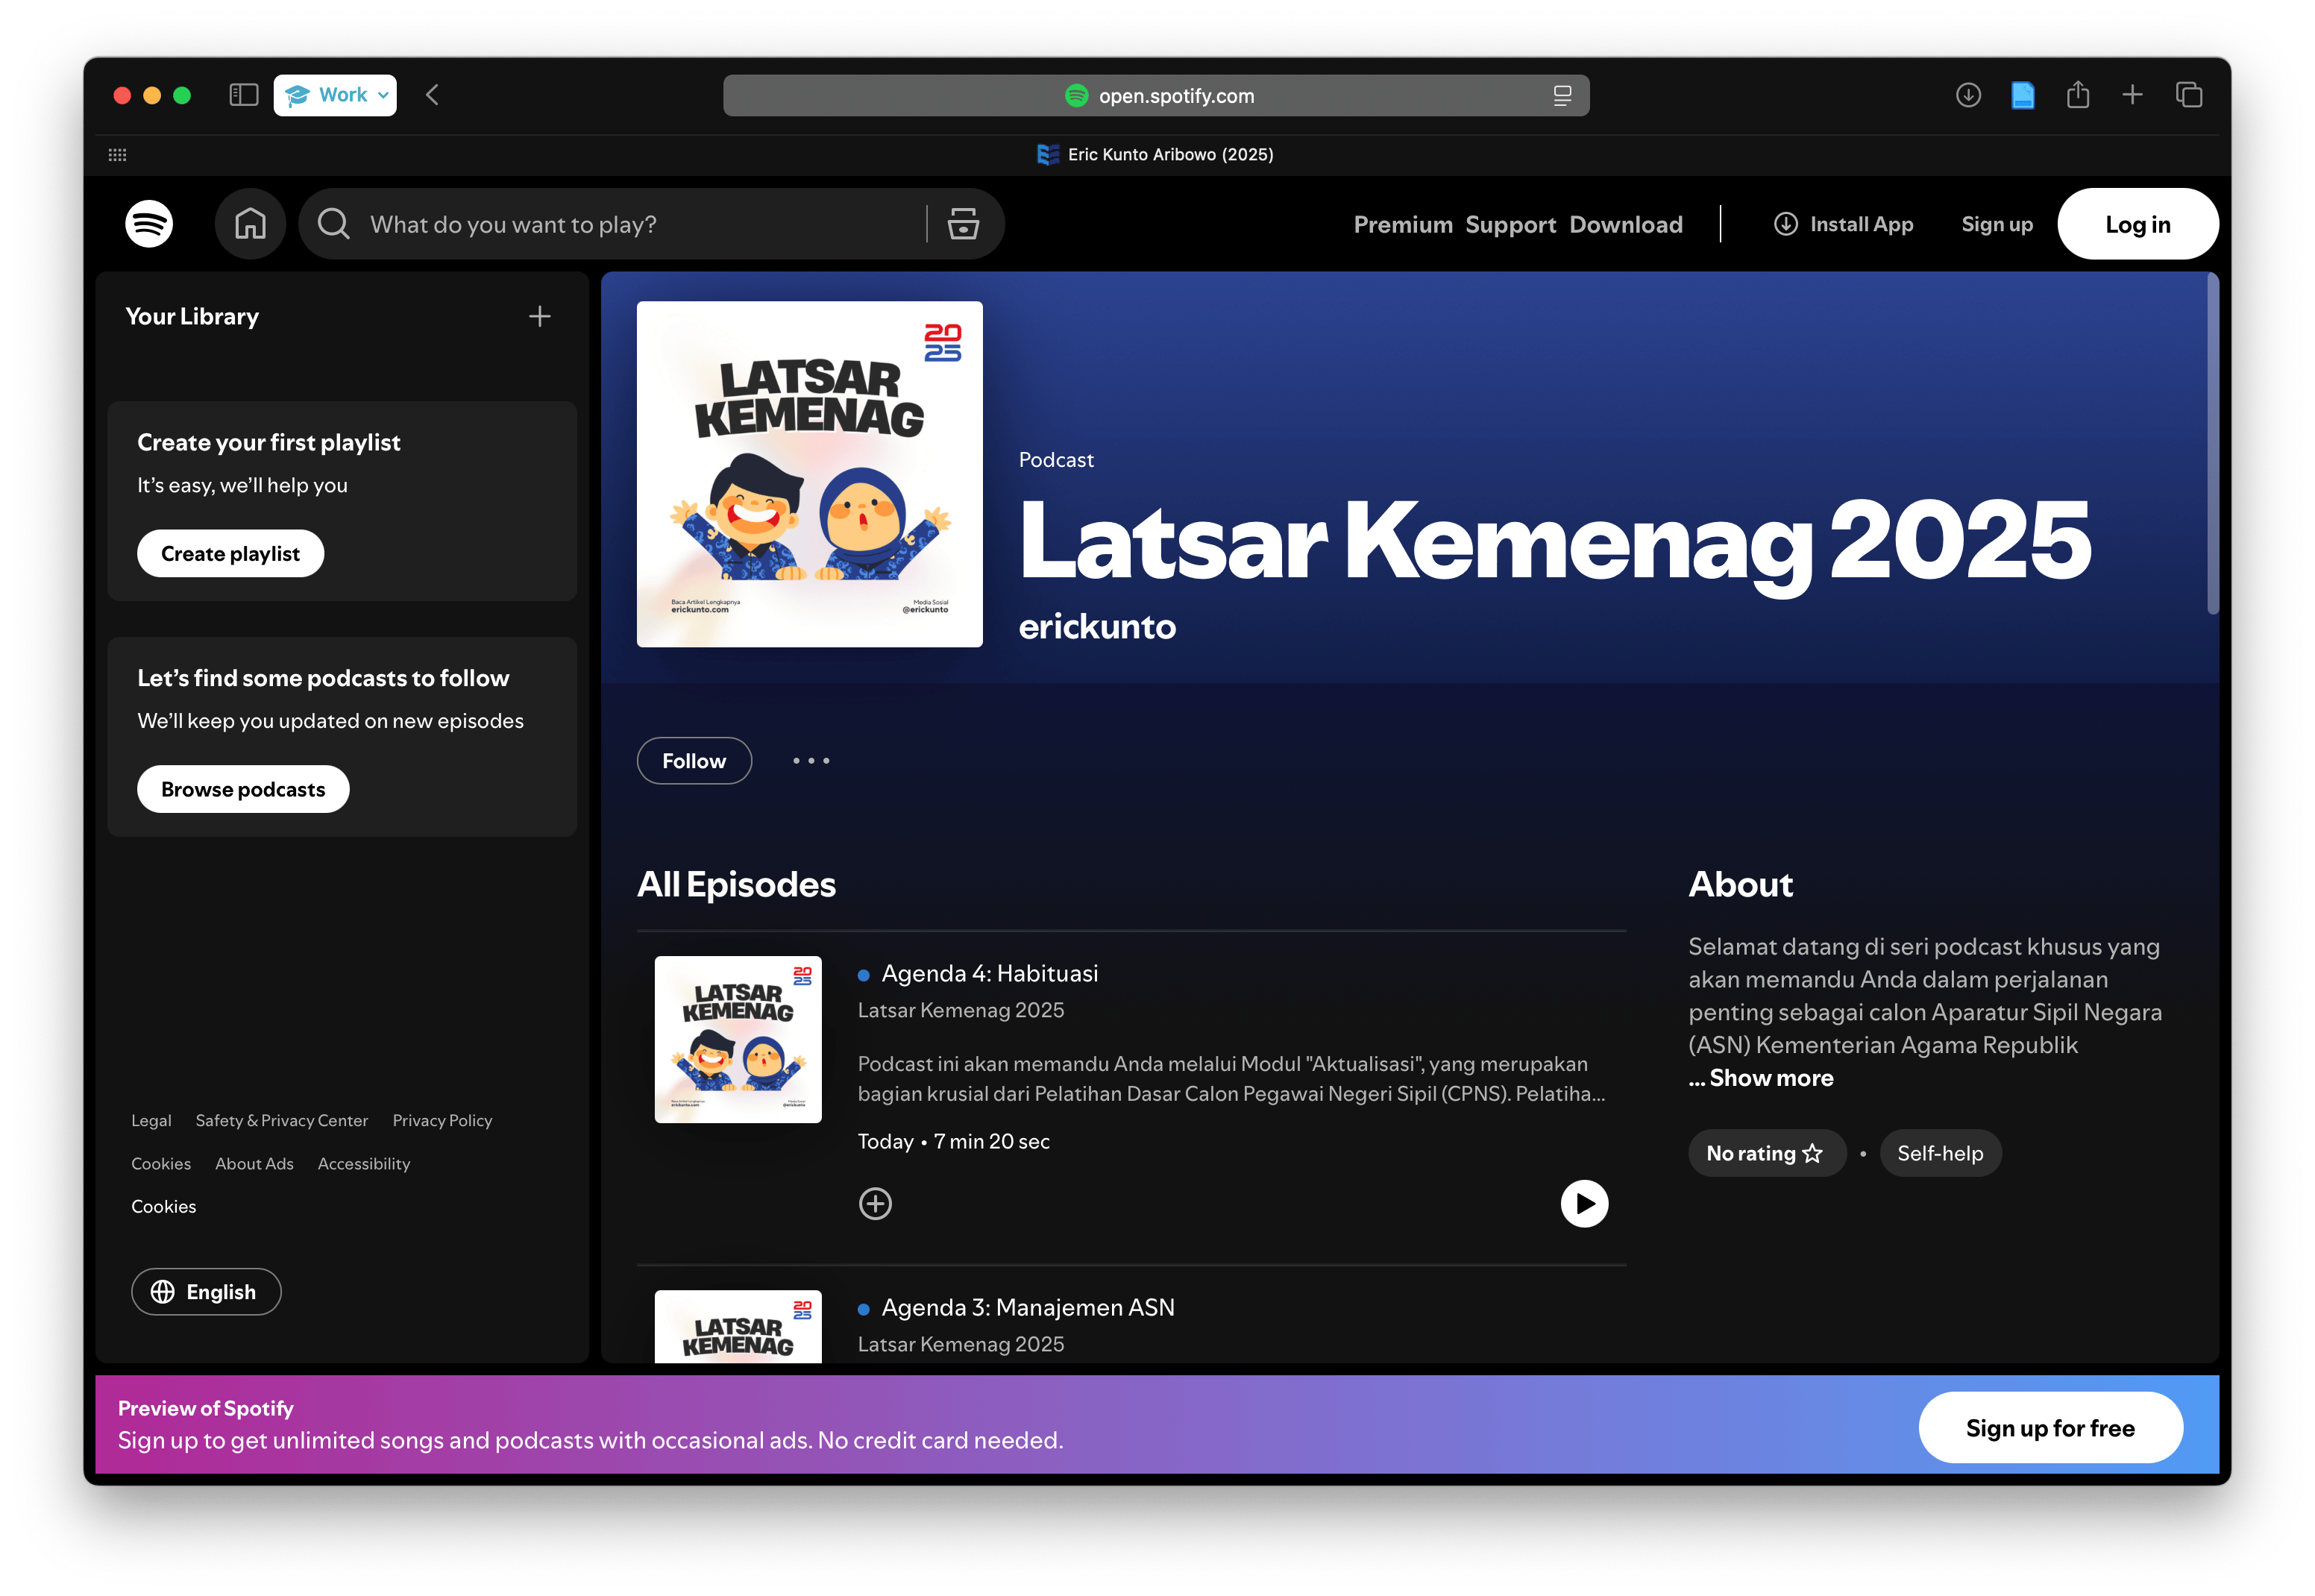
Task: Open the Work profile dropdown
Action: [x=335, y=95]
